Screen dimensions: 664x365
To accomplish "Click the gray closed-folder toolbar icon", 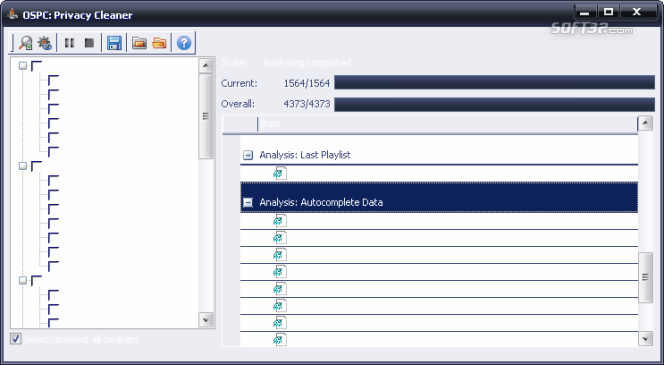I will coord(139,43).
